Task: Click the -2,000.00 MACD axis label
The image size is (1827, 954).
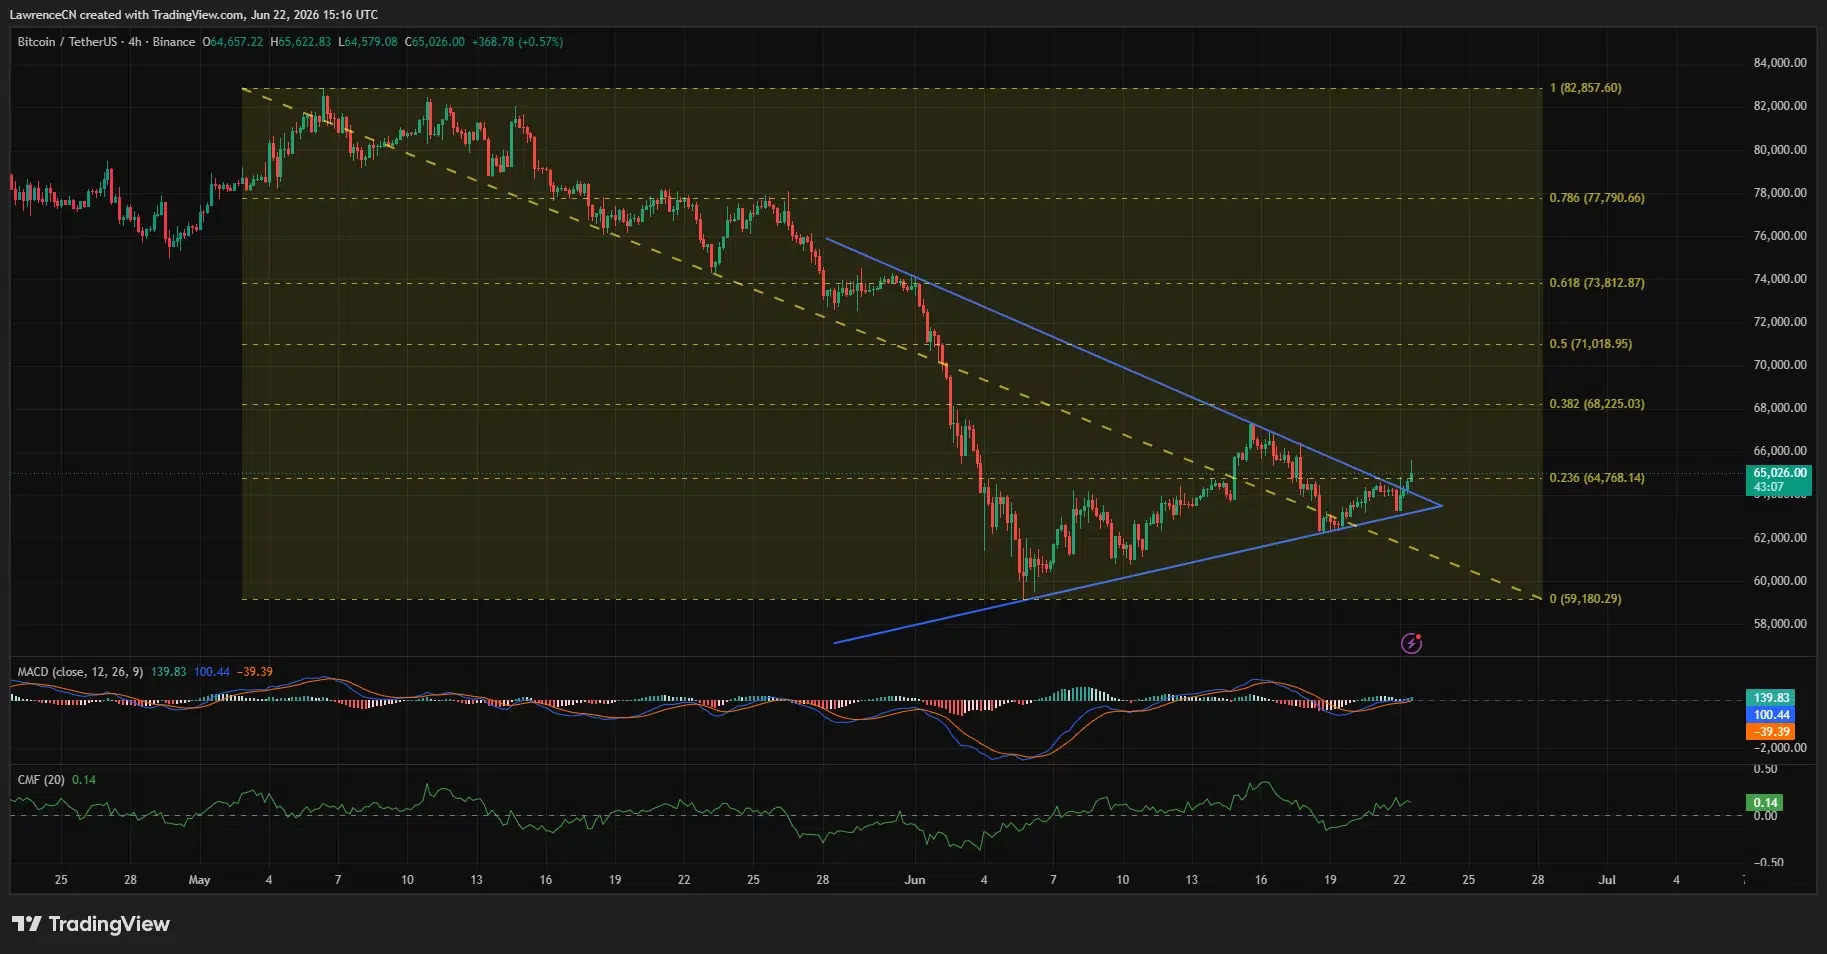Action: (1780, 748)
